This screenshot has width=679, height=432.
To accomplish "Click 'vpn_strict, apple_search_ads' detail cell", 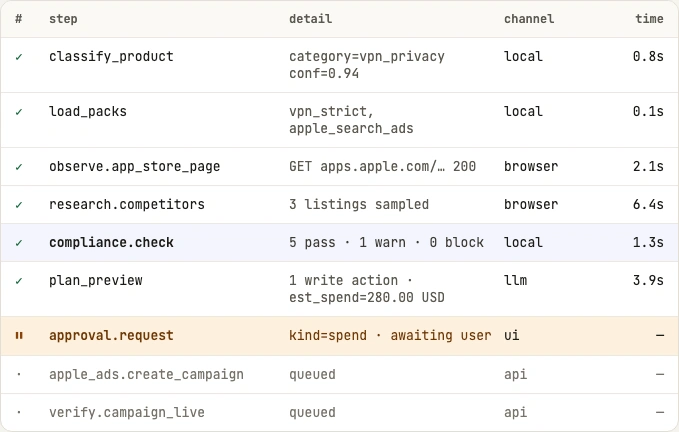I will pyautogui.click(x=351, y=120).
